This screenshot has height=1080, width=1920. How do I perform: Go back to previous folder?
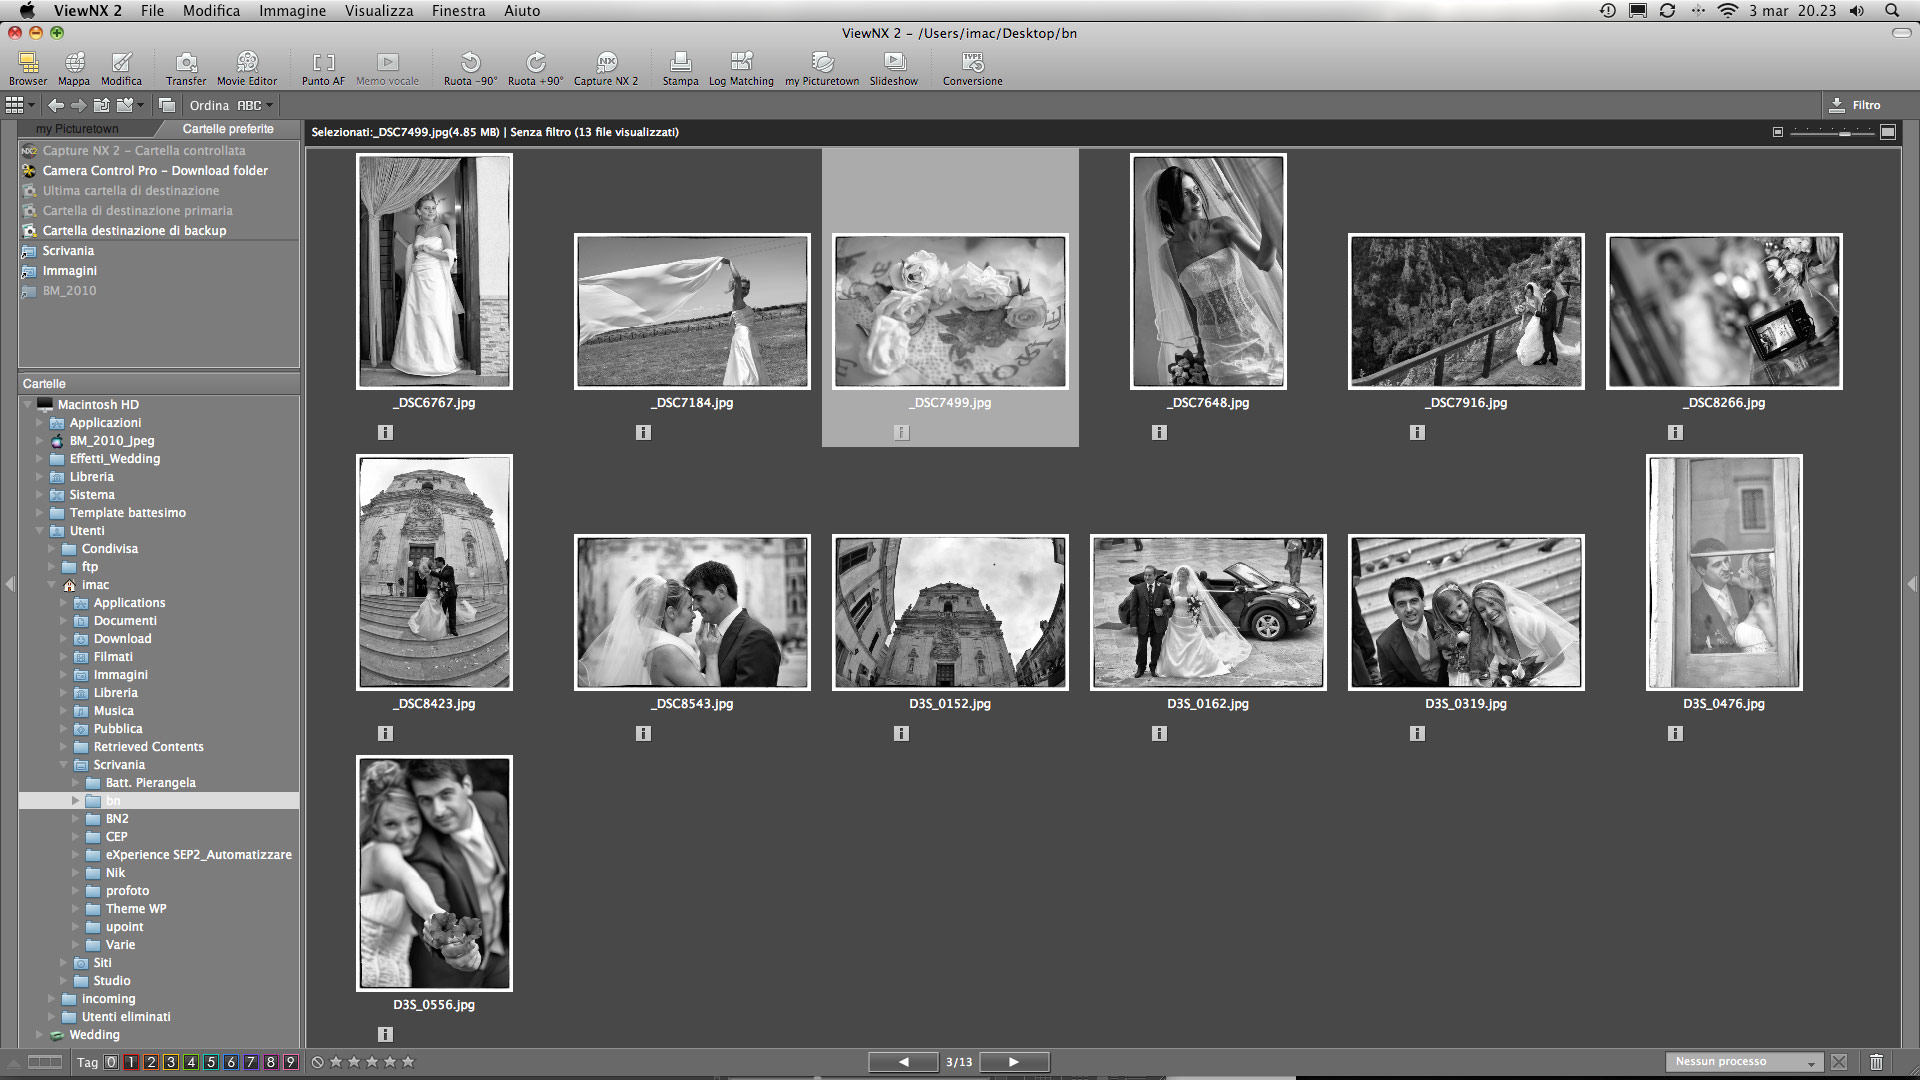tap(56, 105)
